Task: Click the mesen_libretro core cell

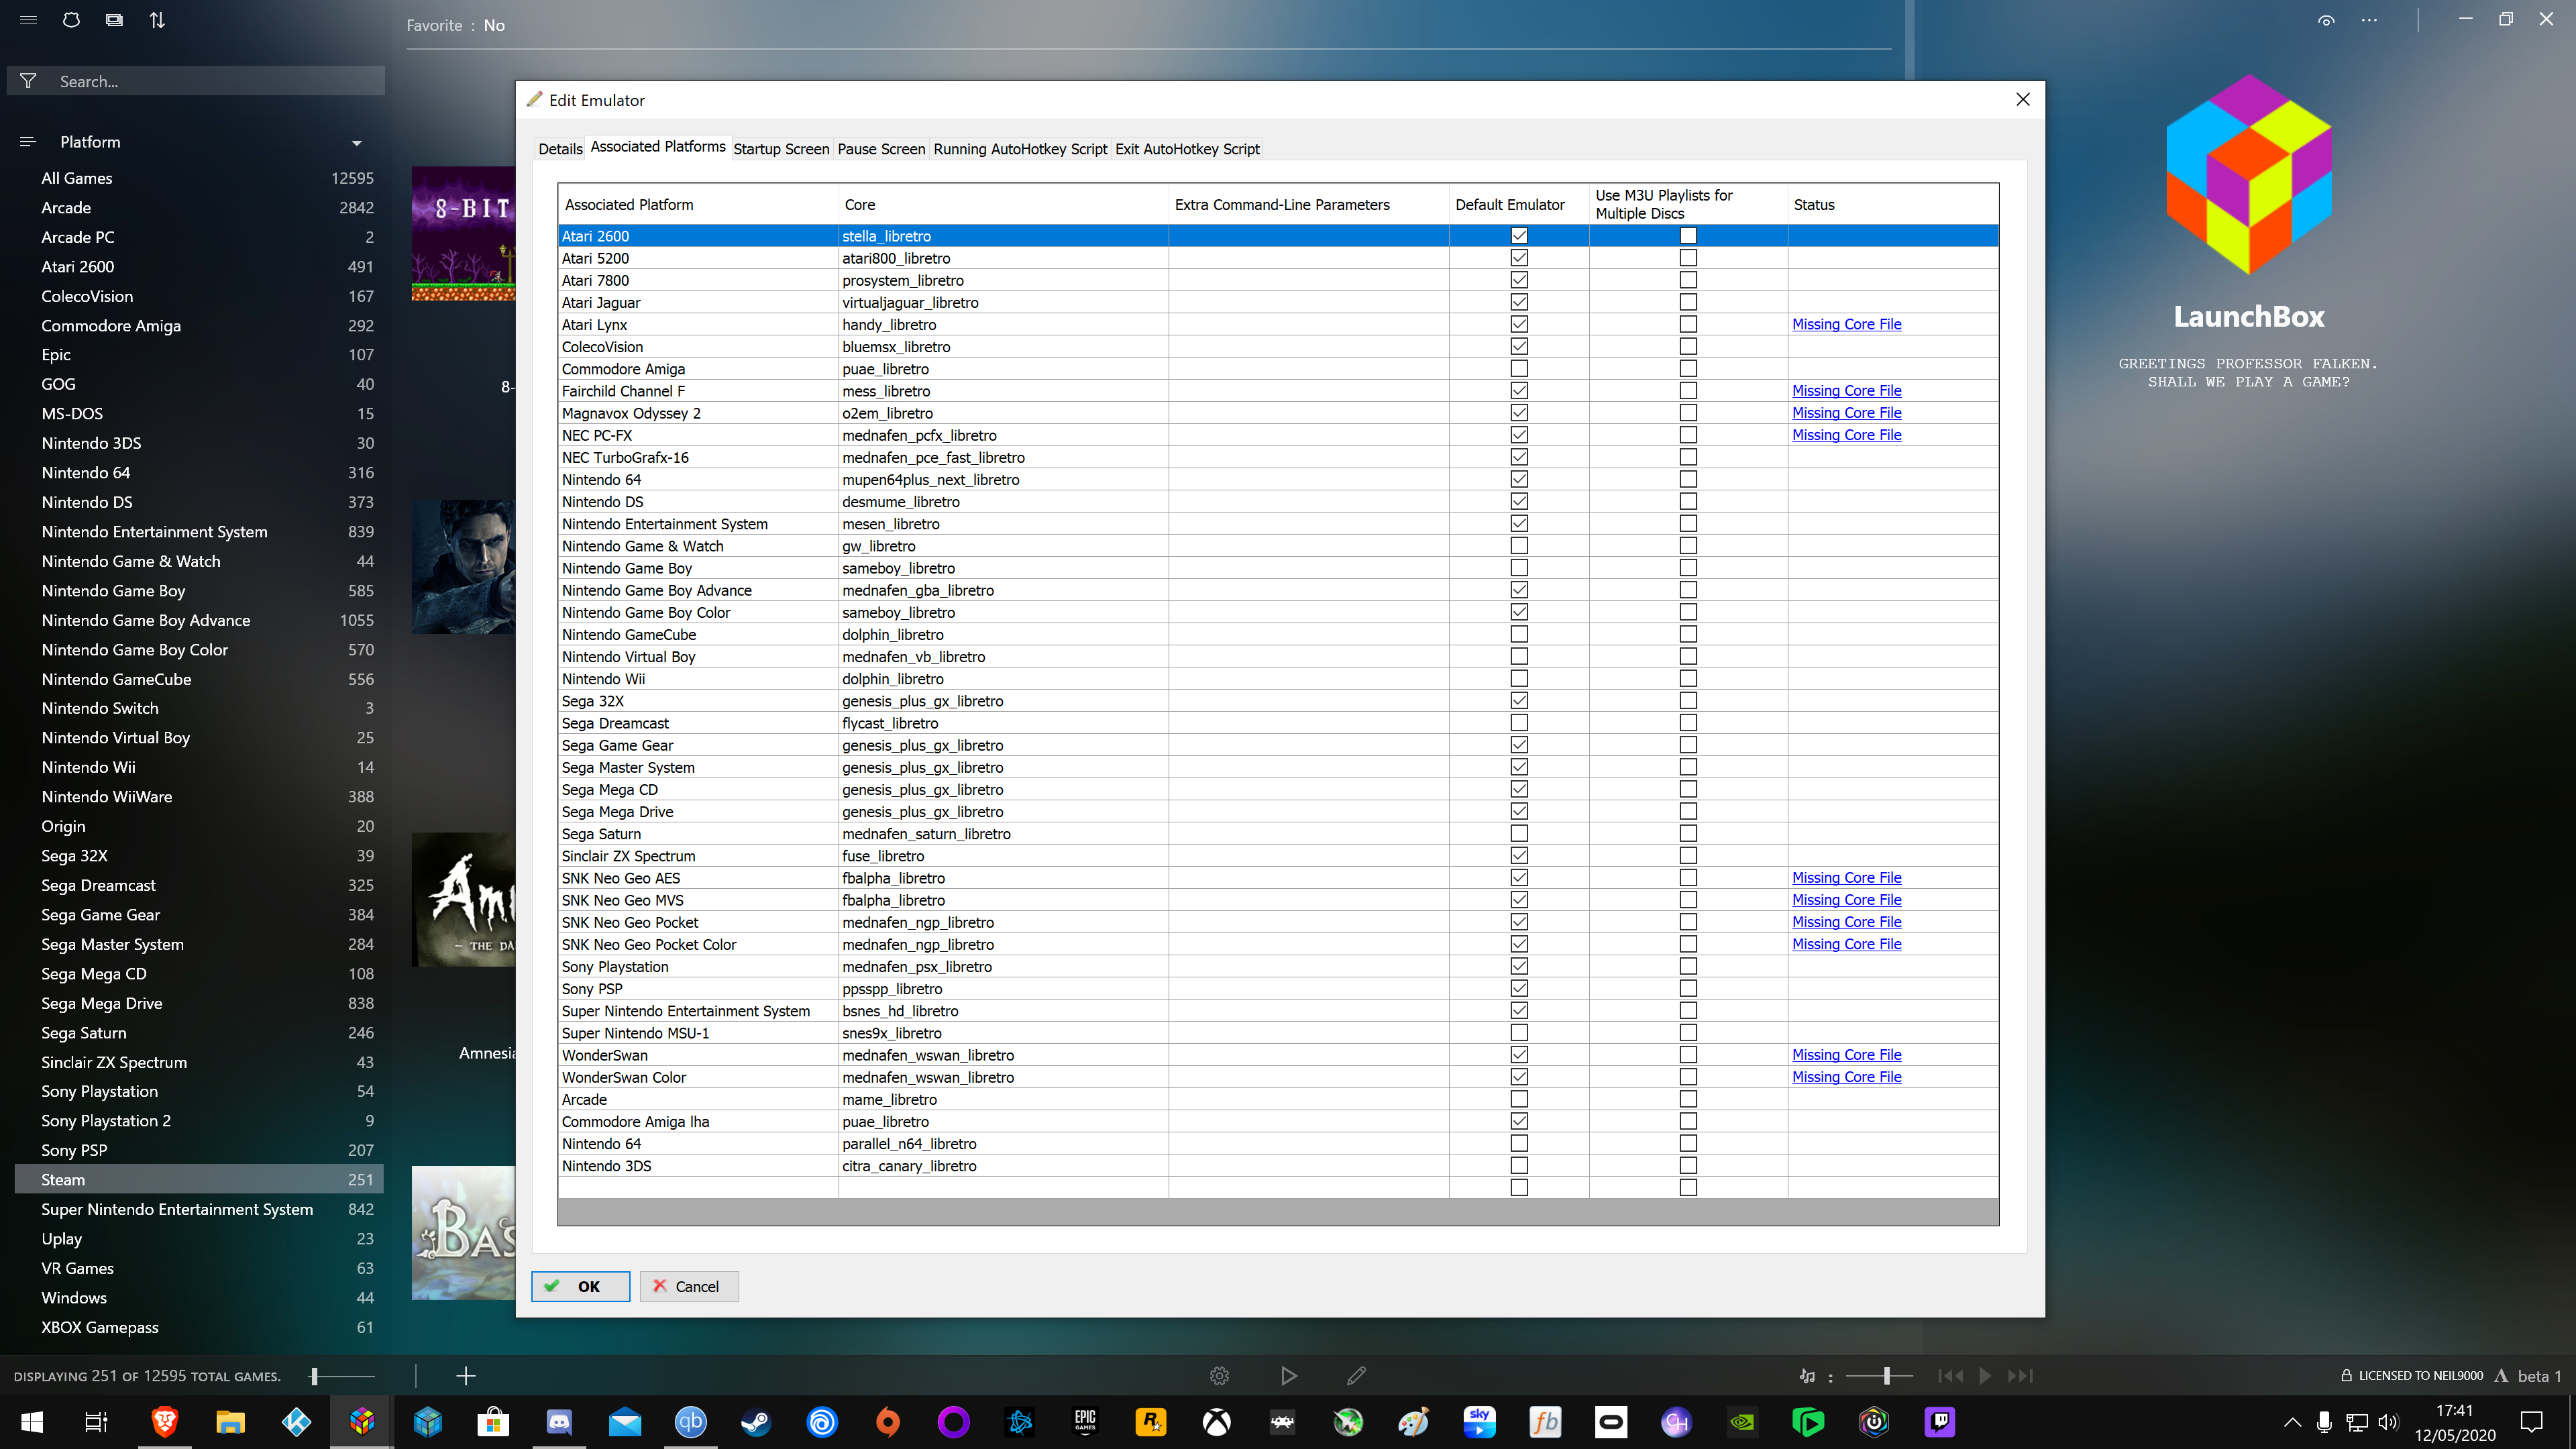Action: pos(1003,524)
